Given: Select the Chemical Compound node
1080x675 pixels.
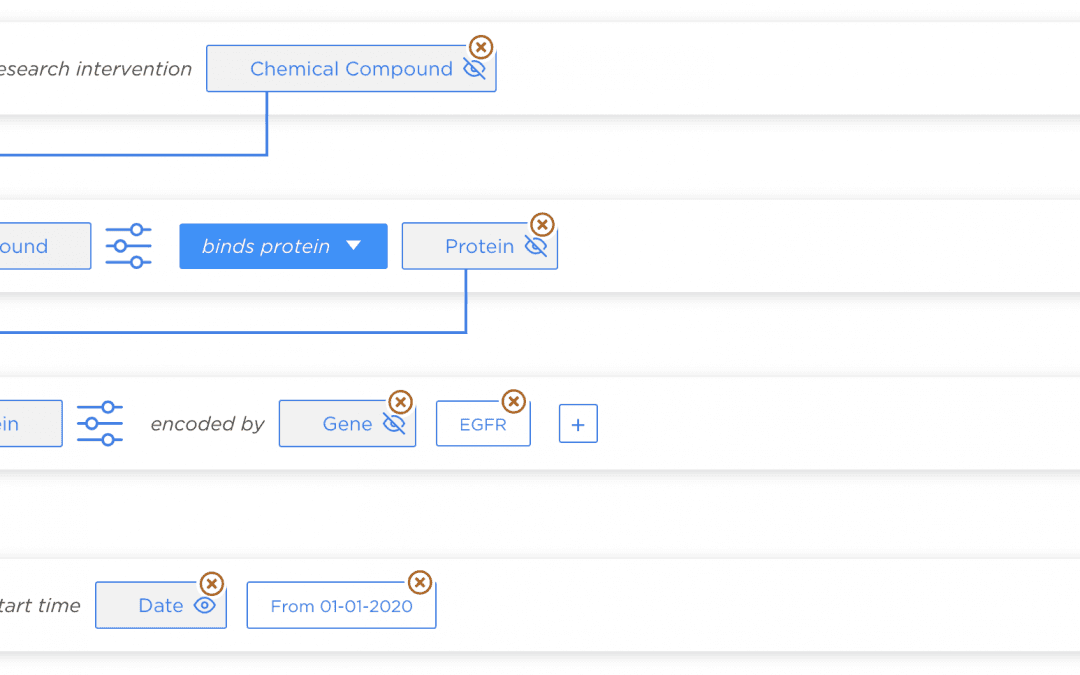Looking at the screenshot, I should 350,69.
